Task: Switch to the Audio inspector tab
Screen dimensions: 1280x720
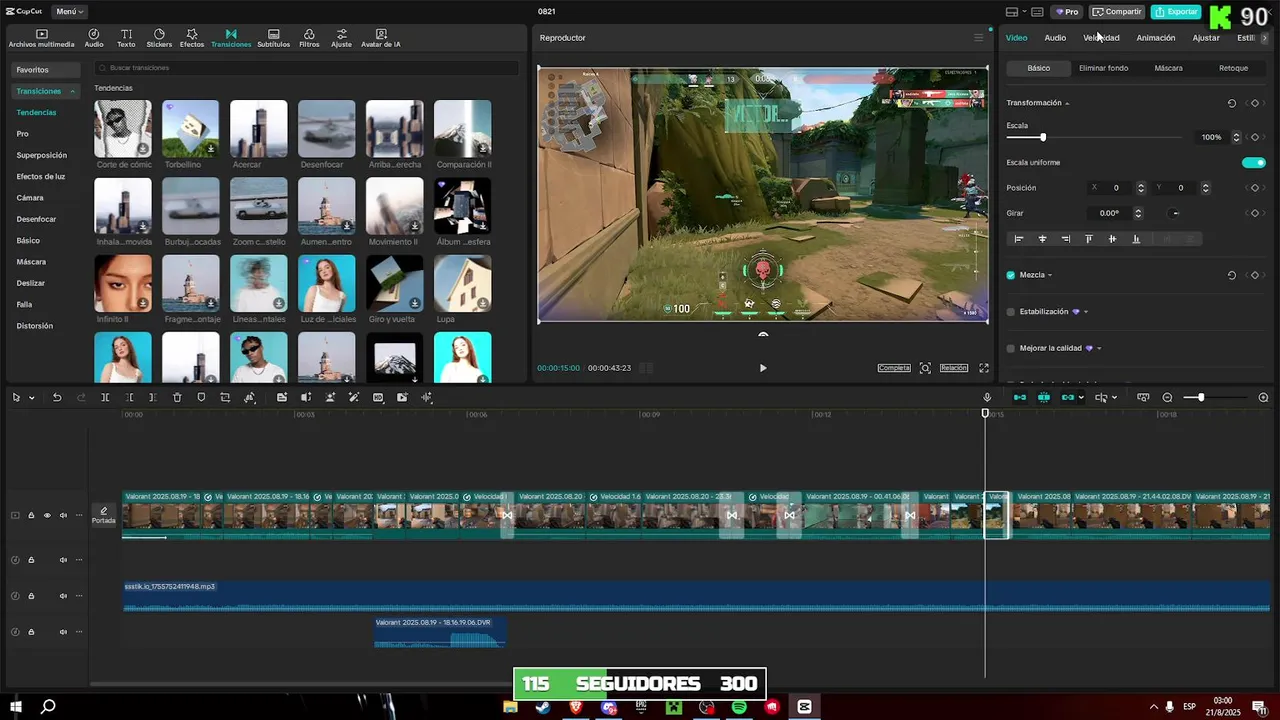Action: pyautogui.click(x=1055, y=38)
